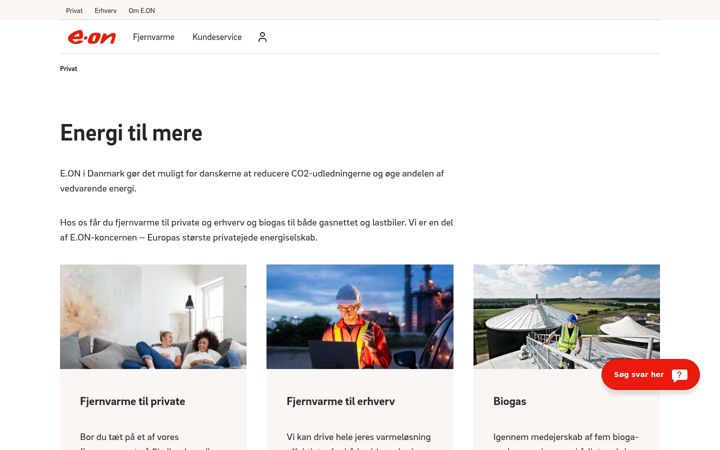The height and width of the screenshot is (450, 720).
Task: Click the text 'Vi kan drive hele jeres varmeløsning'
Action: click(x=358, y=437)
